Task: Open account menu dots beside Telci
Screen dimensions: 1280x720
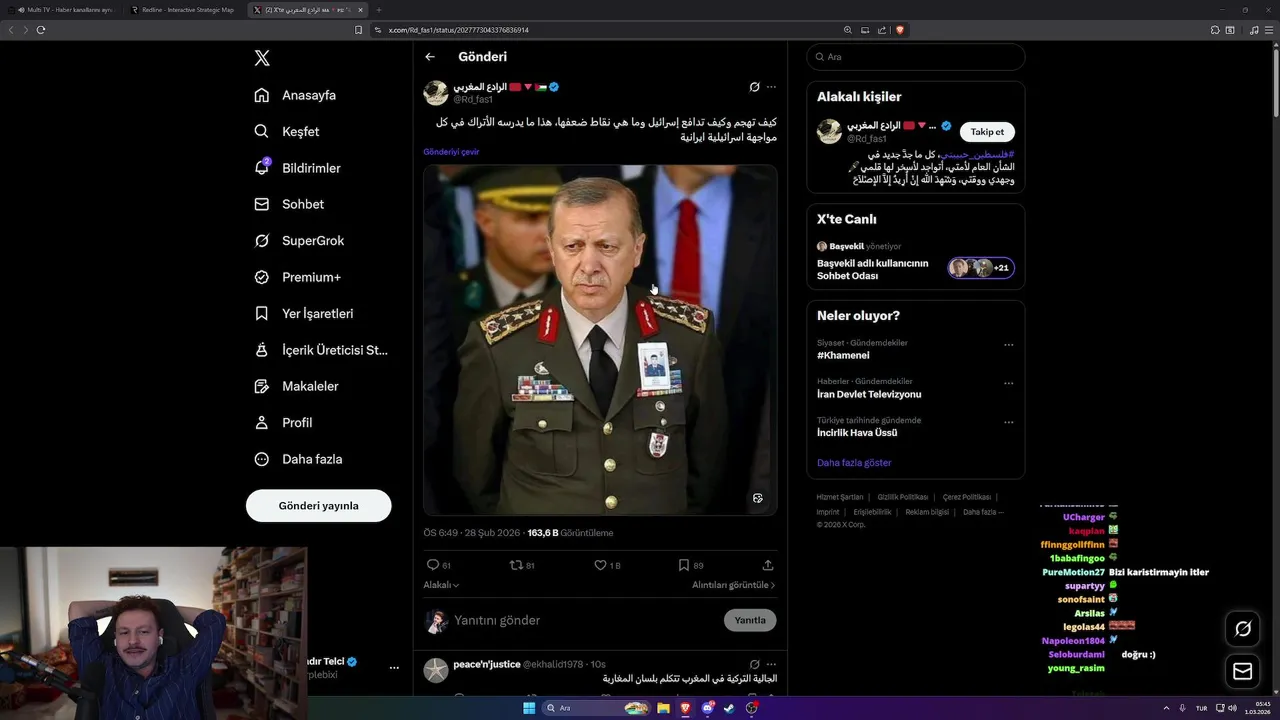Action: pyautogui.click(x=394, y=667)
